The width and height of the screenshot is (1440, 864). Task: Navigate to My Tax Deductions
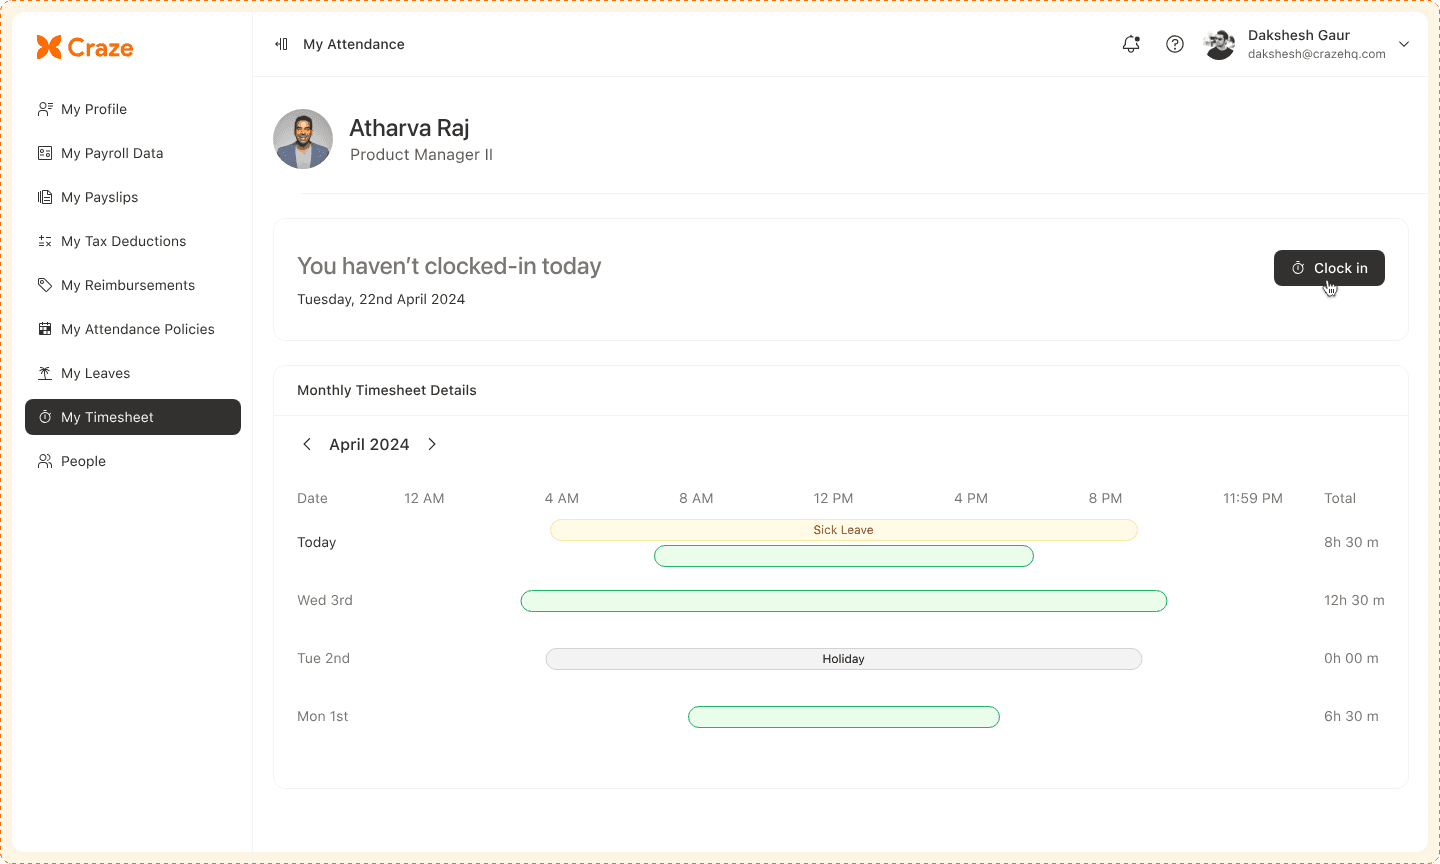point(133,241)
